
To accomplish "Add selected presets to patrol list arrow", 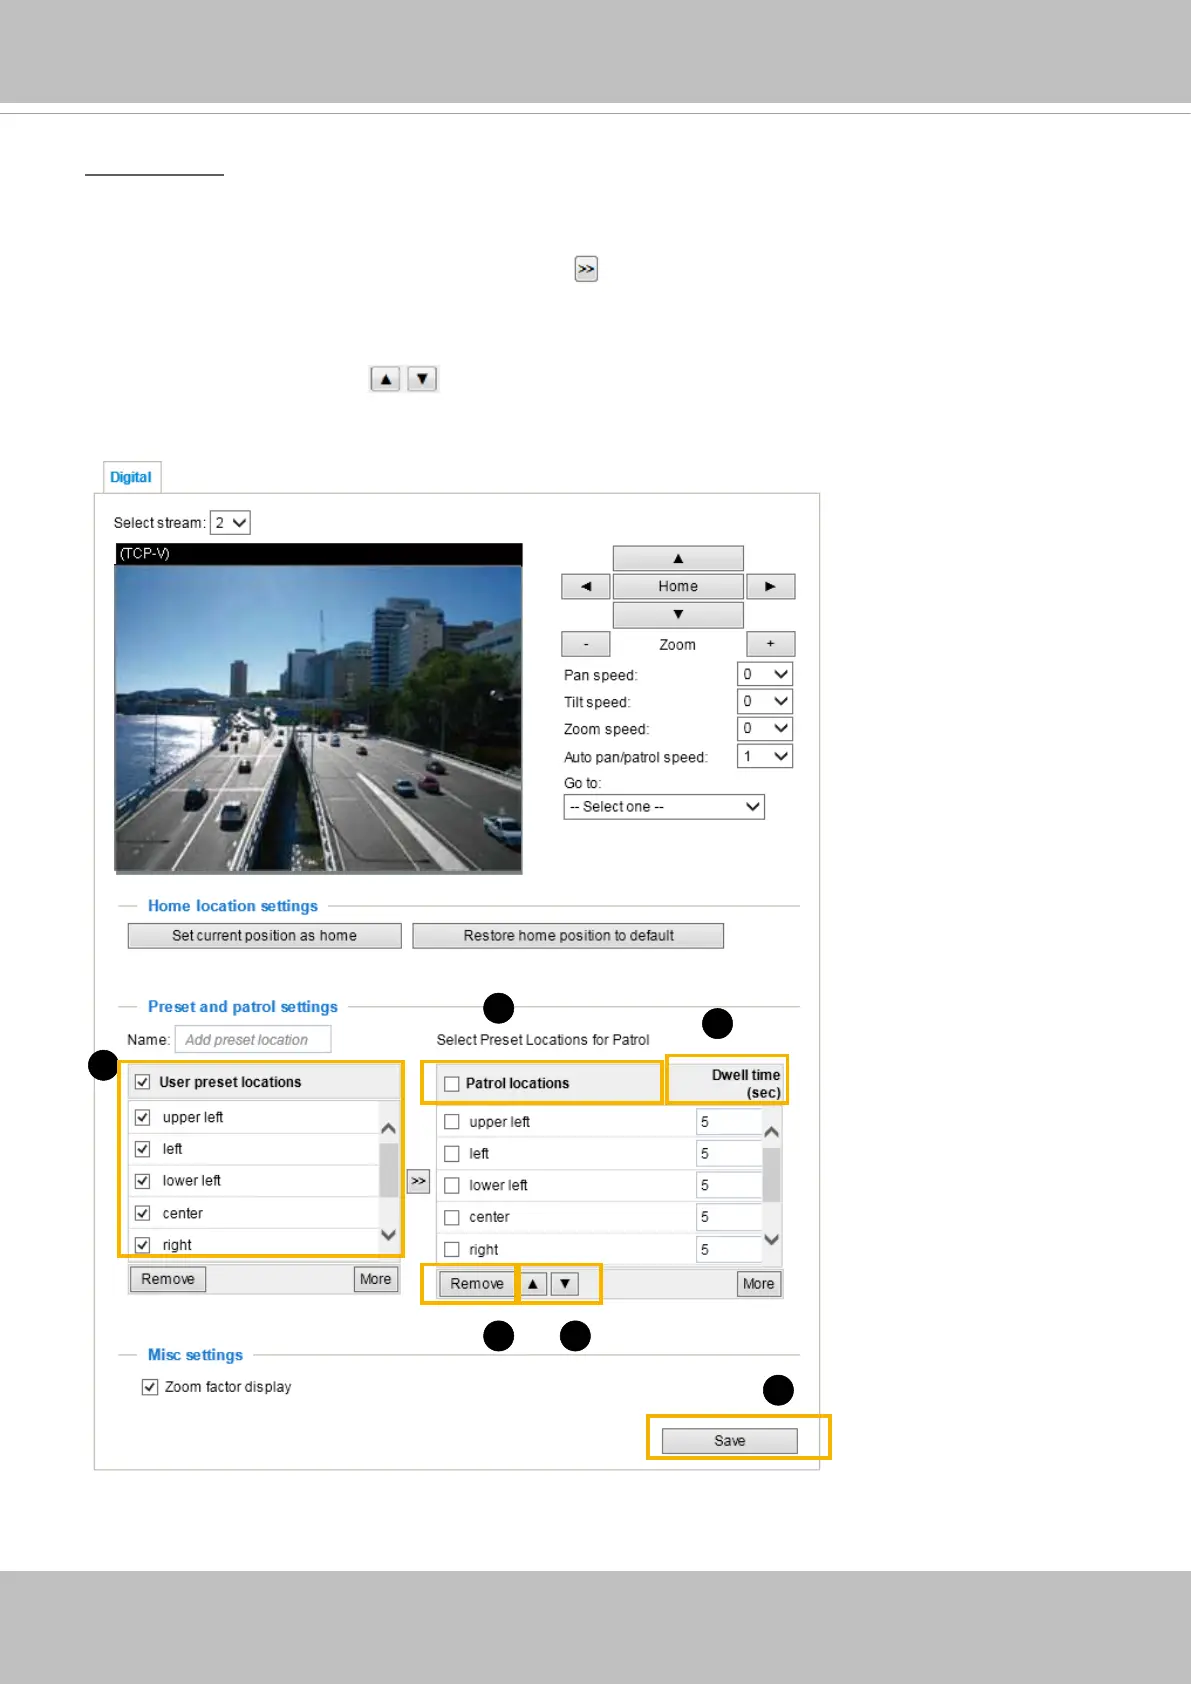I will tap(418, 1181).
